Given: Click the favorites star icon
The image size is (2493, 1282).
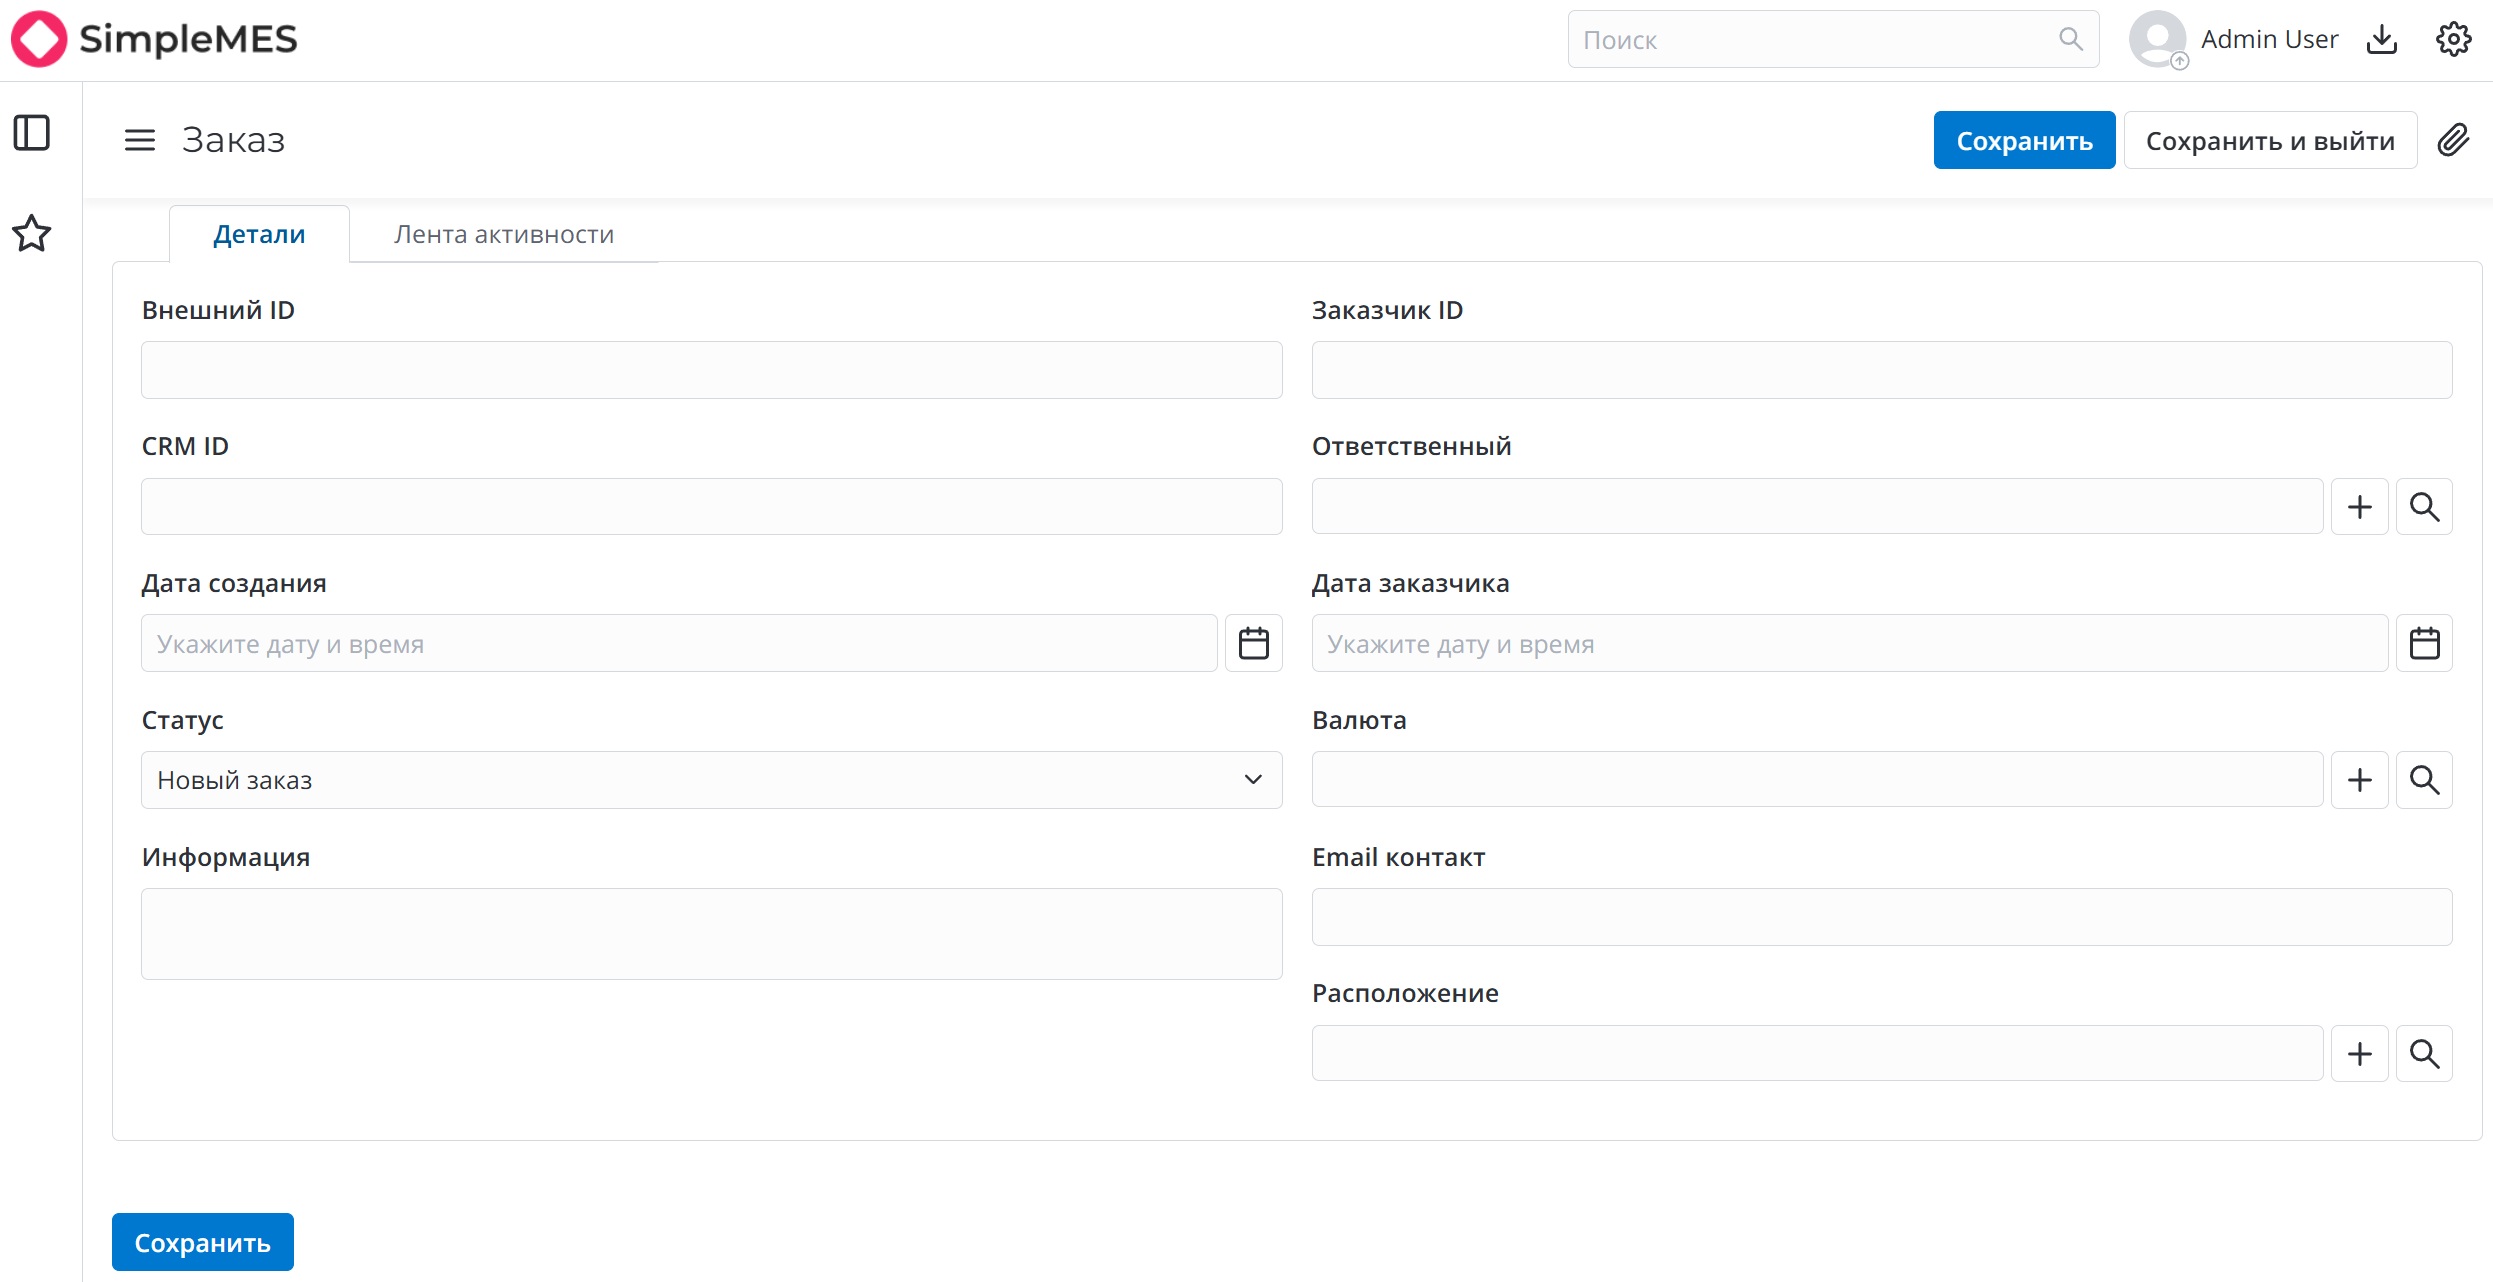Looking at the screenshot, I should click(31, 234).
